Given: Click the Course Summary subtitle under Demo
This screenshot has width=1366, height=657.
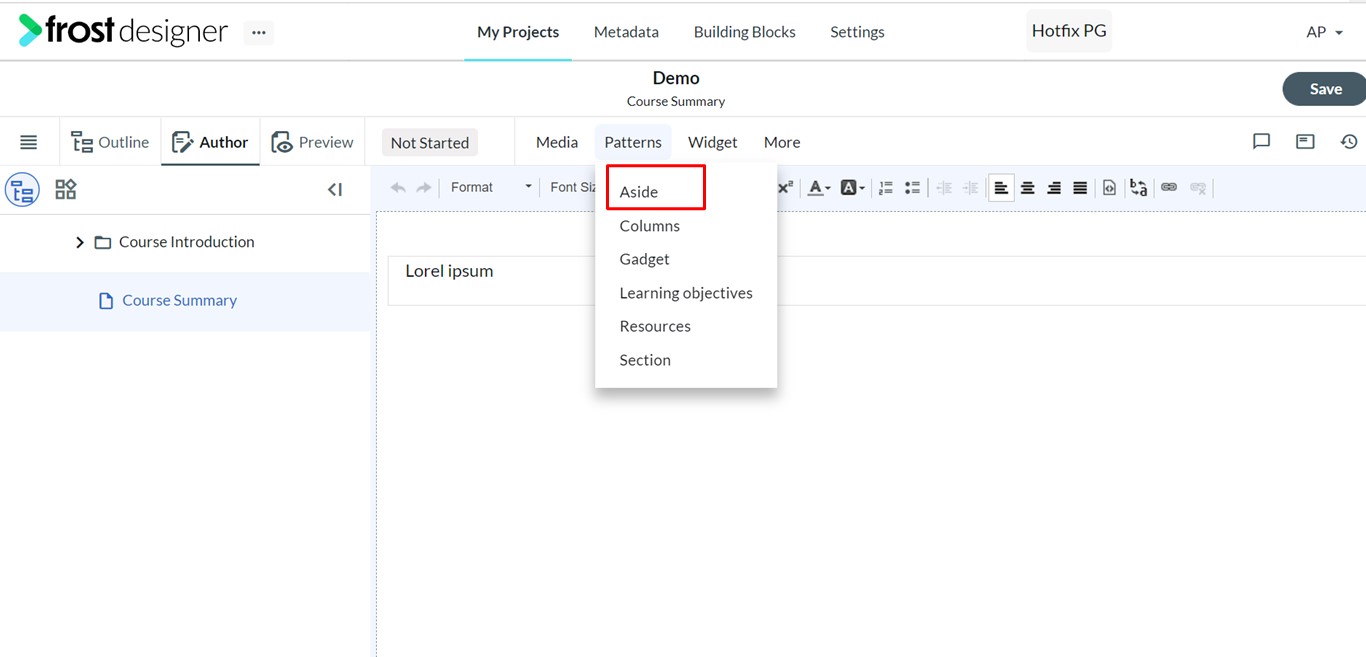Looking at the screenshot, I should 676,101.
